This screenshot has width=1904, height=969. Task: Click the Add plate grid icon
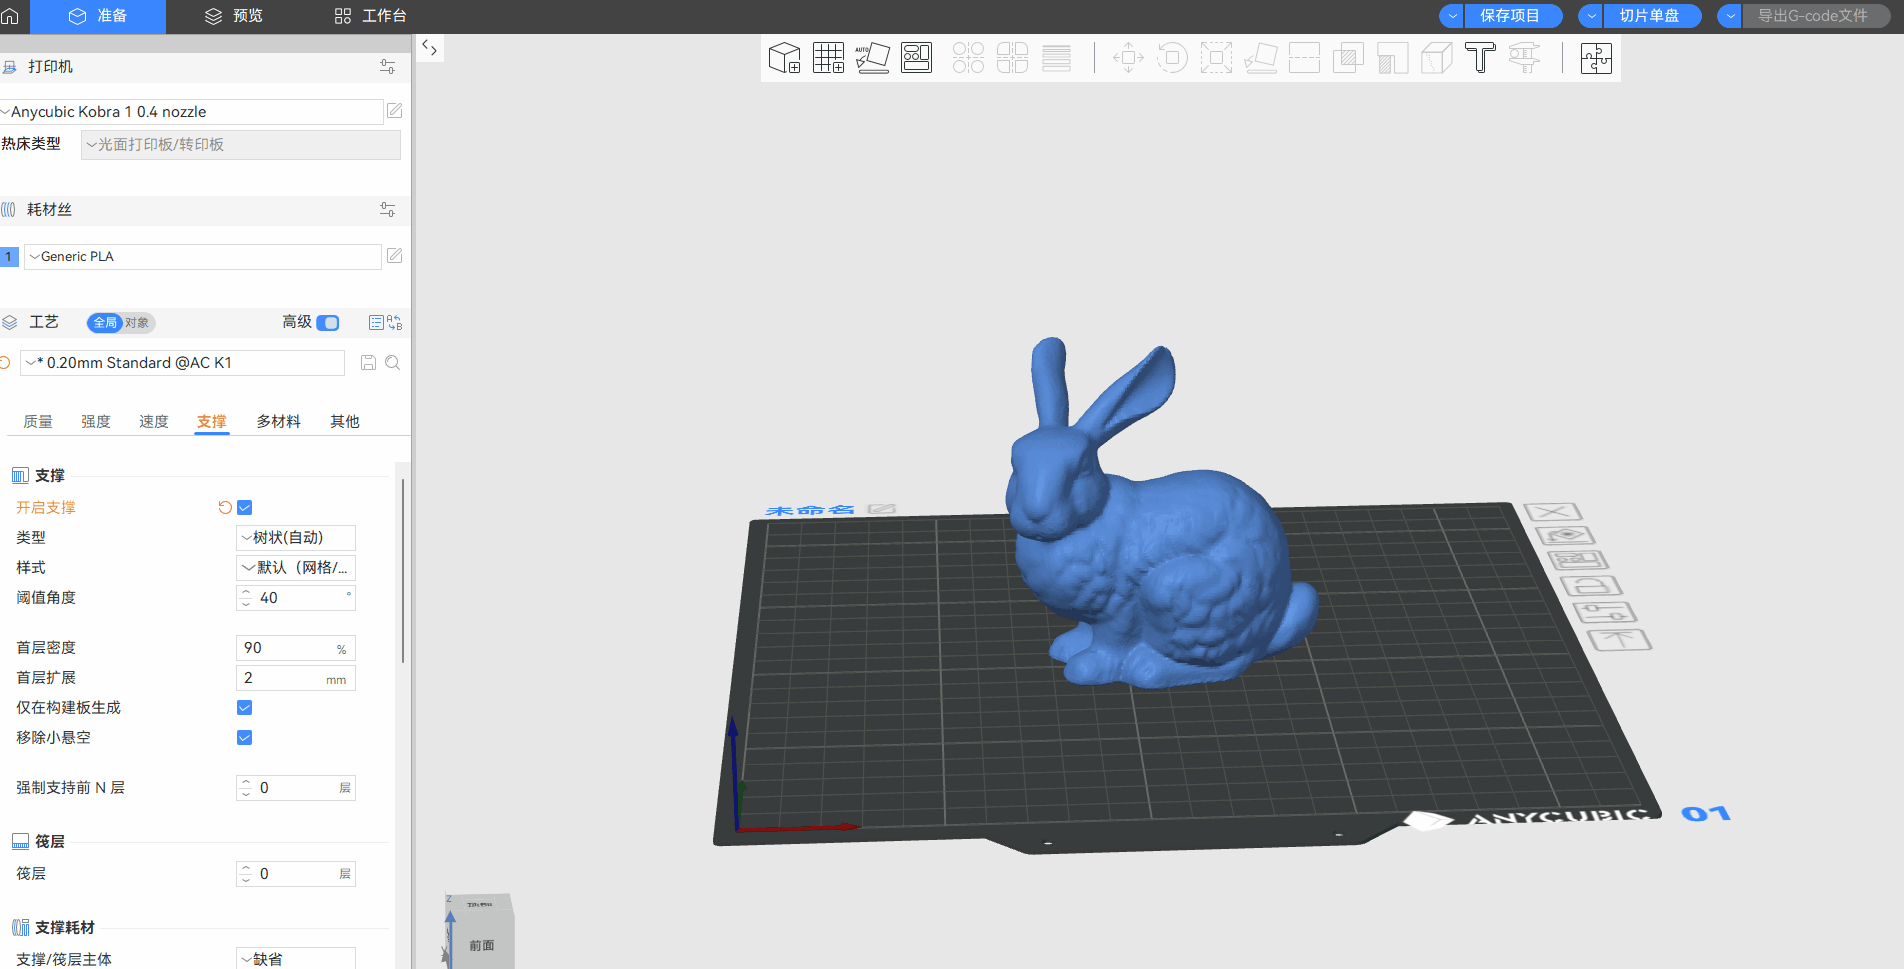click(x=828, y=58)
